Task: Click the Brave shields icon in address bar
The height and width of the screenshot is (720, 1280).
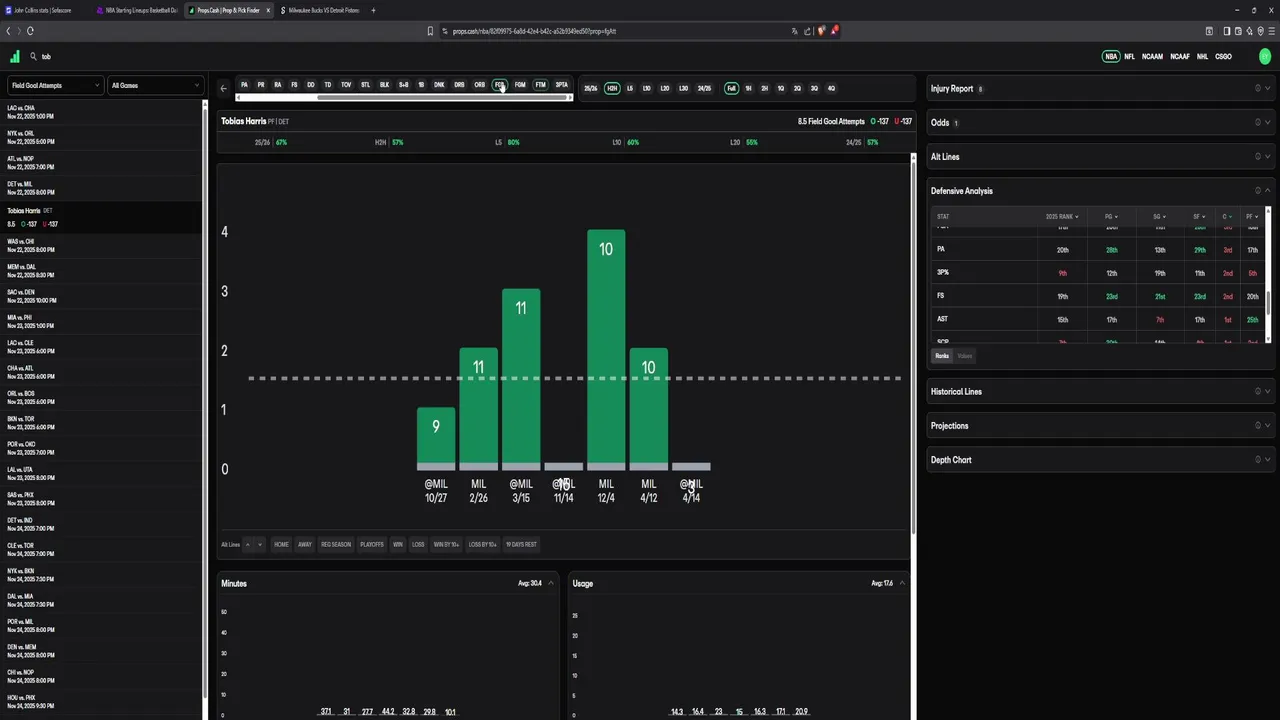Action: tap(822, 31)
